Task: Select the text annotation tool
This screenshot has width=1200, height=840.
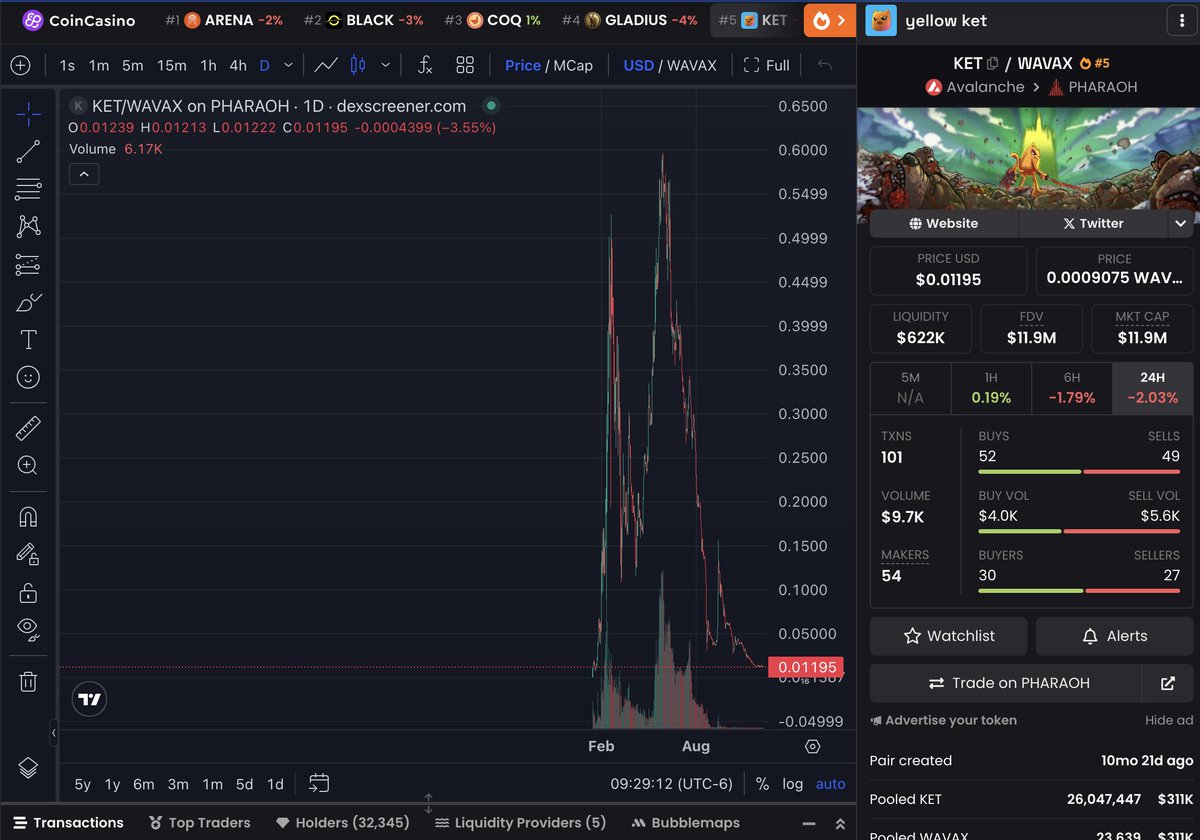Action: [28, 340]
